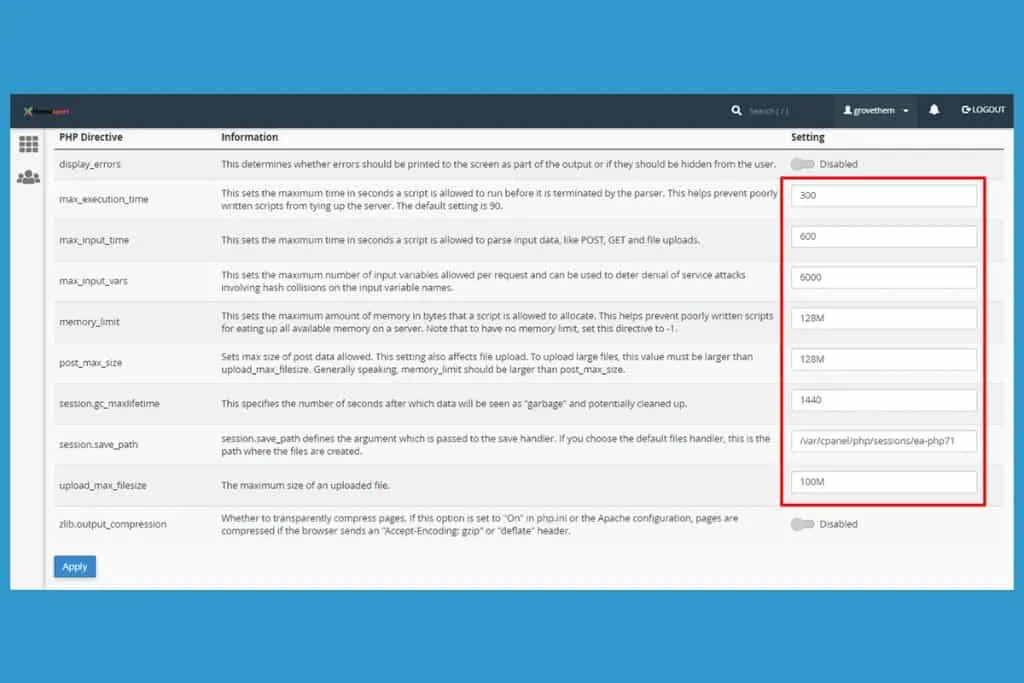Toggle the display_errors switch

802,164
